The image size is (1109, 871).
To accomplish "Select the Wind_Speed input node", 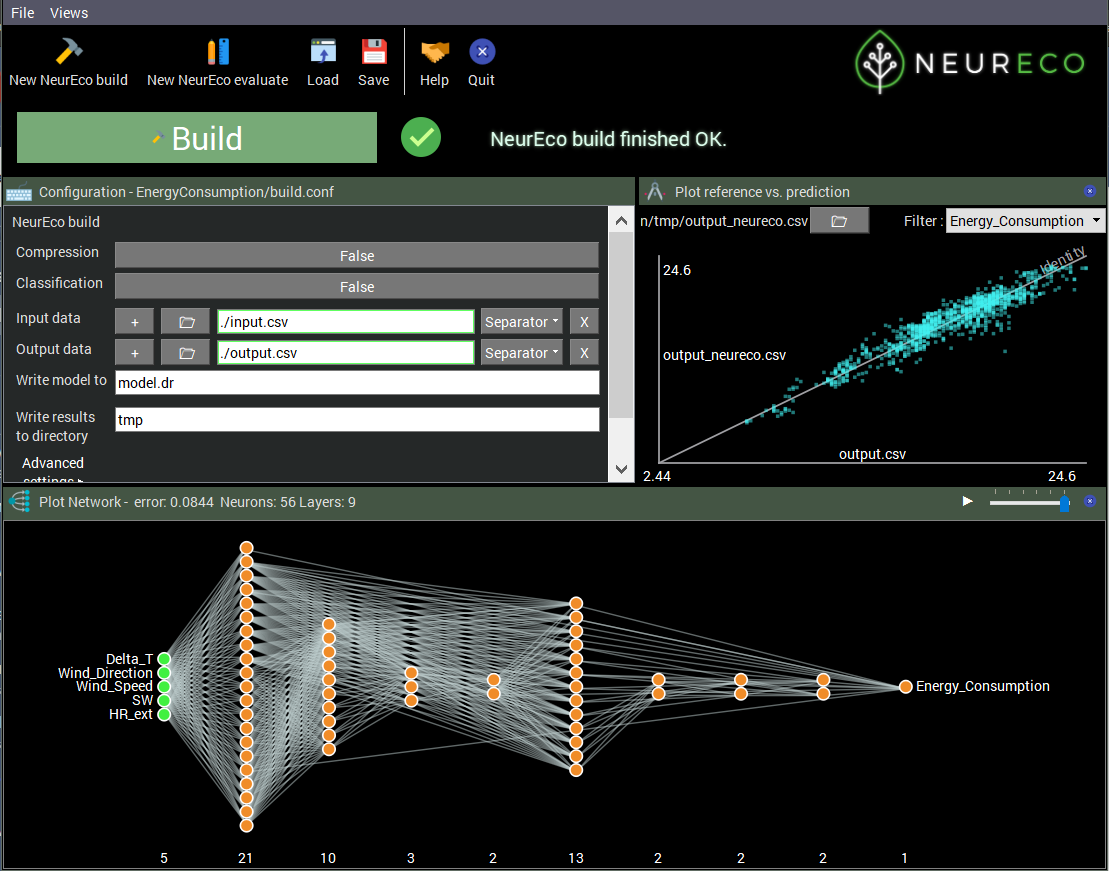I will click(164, 686).
